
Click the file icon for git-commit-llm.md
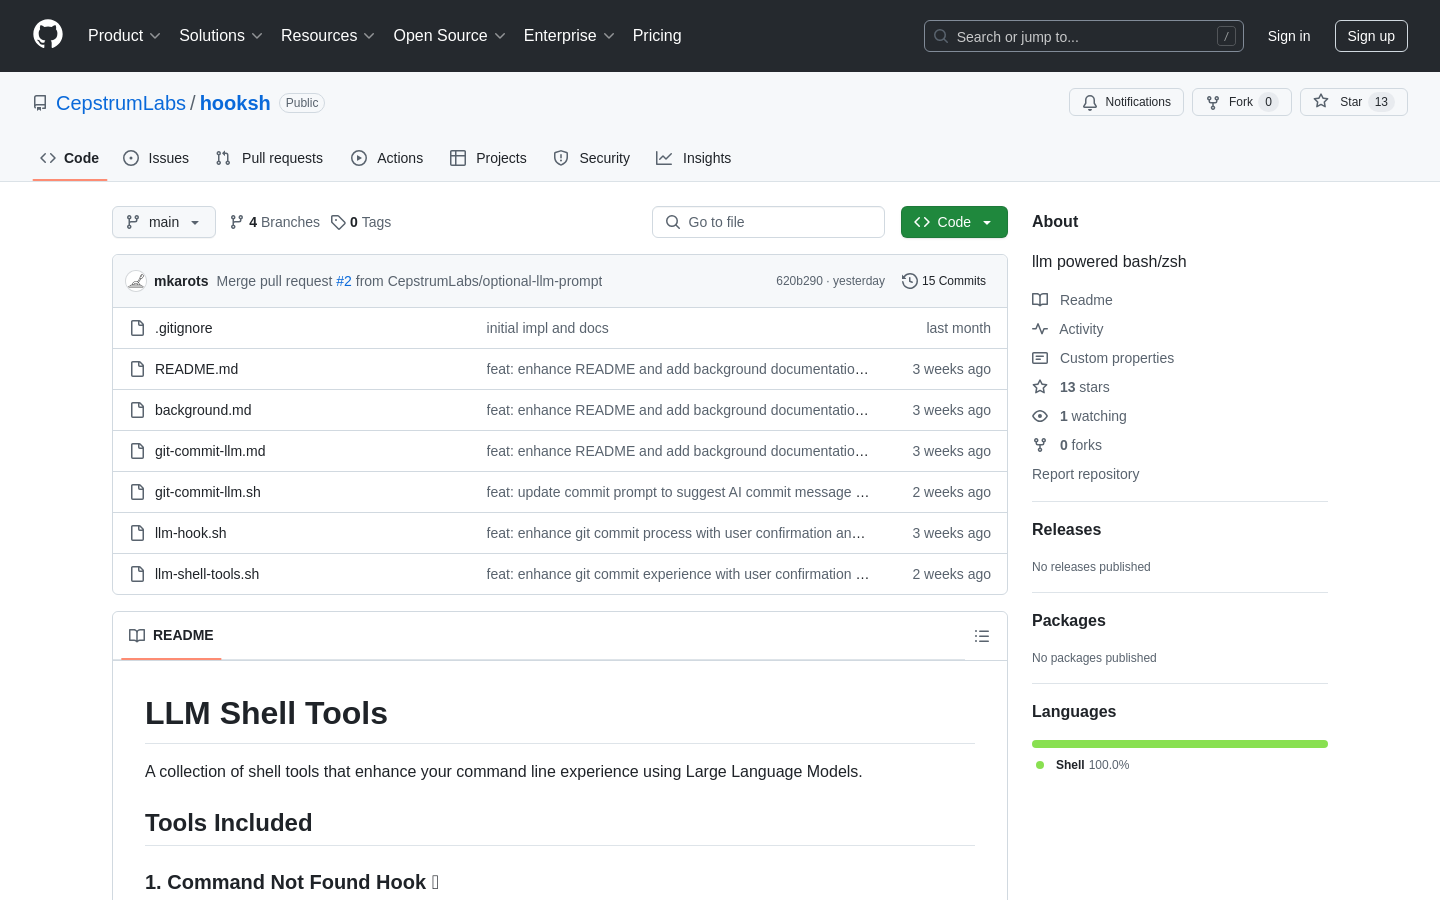138,451
